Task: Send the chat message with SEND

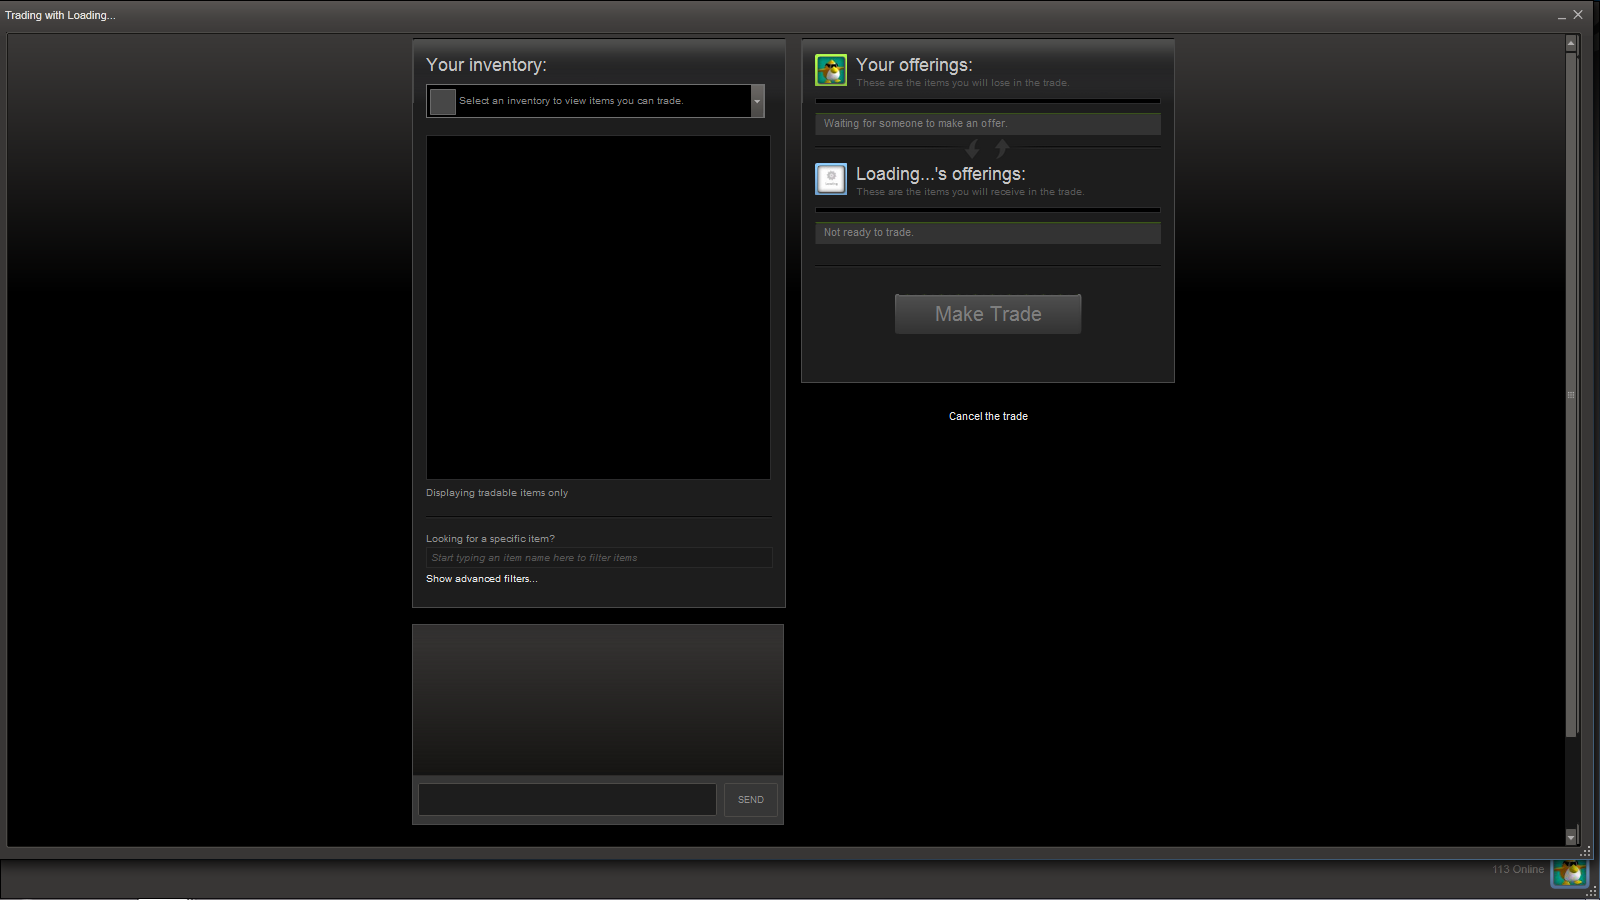Action: tap(751, 800)
